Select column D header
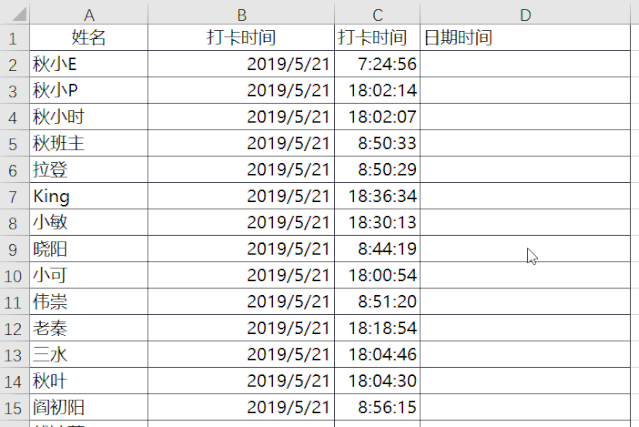 point(525,15)
